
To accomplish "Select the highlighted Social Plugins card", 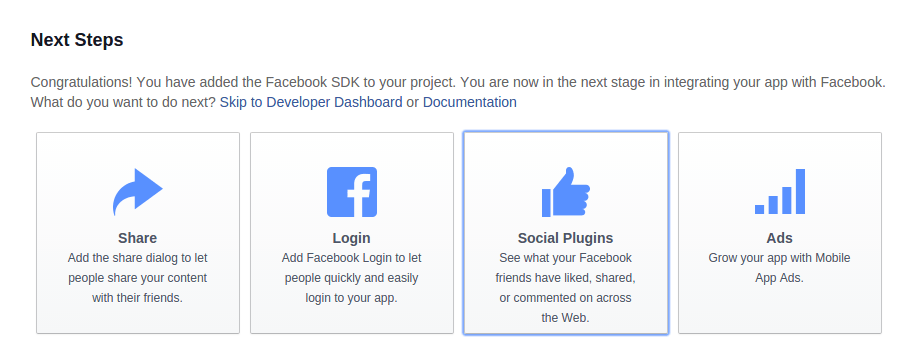I will (x=566, y=233).
